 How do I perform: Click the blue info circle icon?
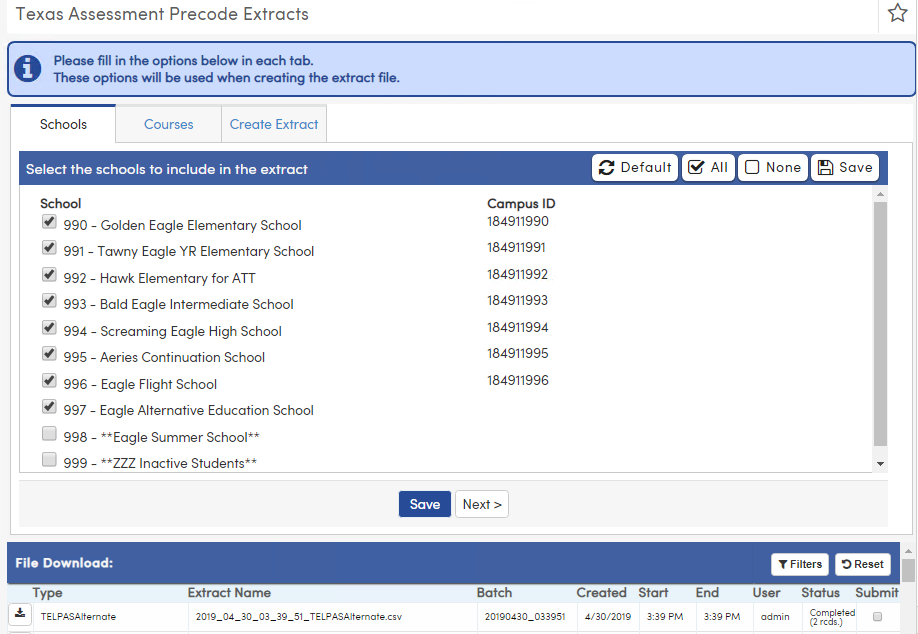point(27,68)
